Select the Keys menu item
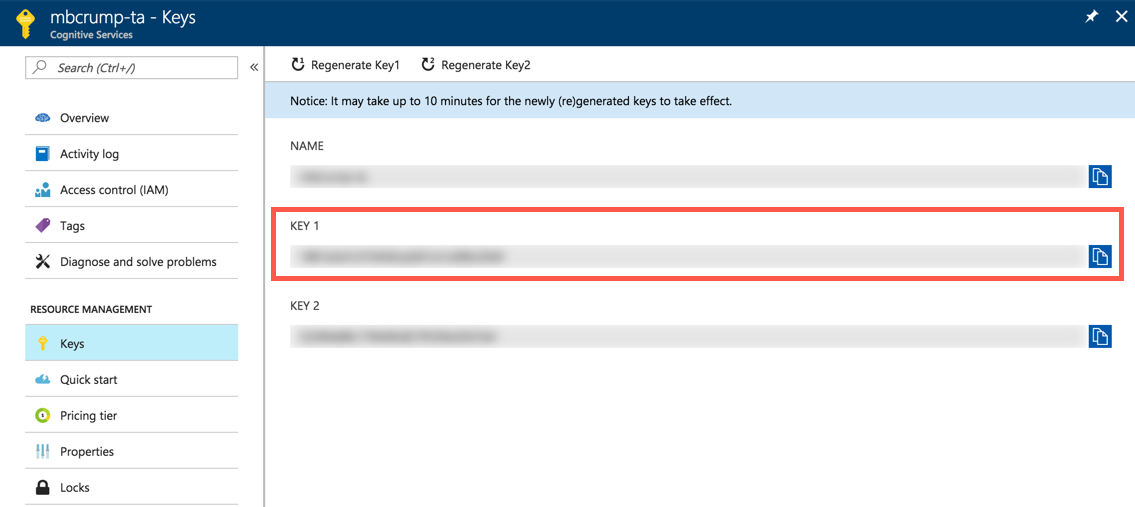The height and width of the screenshot is (507, 1135). pos(131,343)
